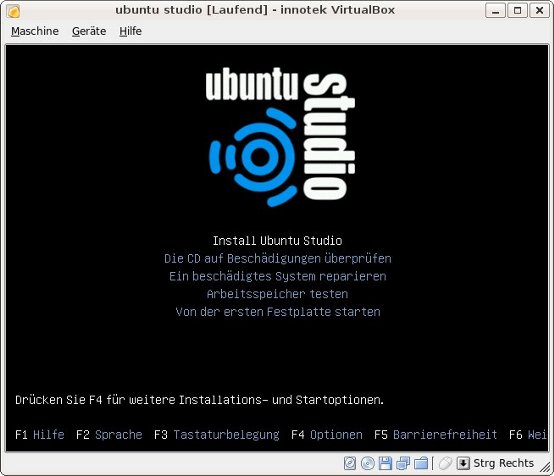The width and height of the screenshot is (554, 476).
Task: Select Die CD auf Beschädigungen überprüfen
Action: click(278, 258)
